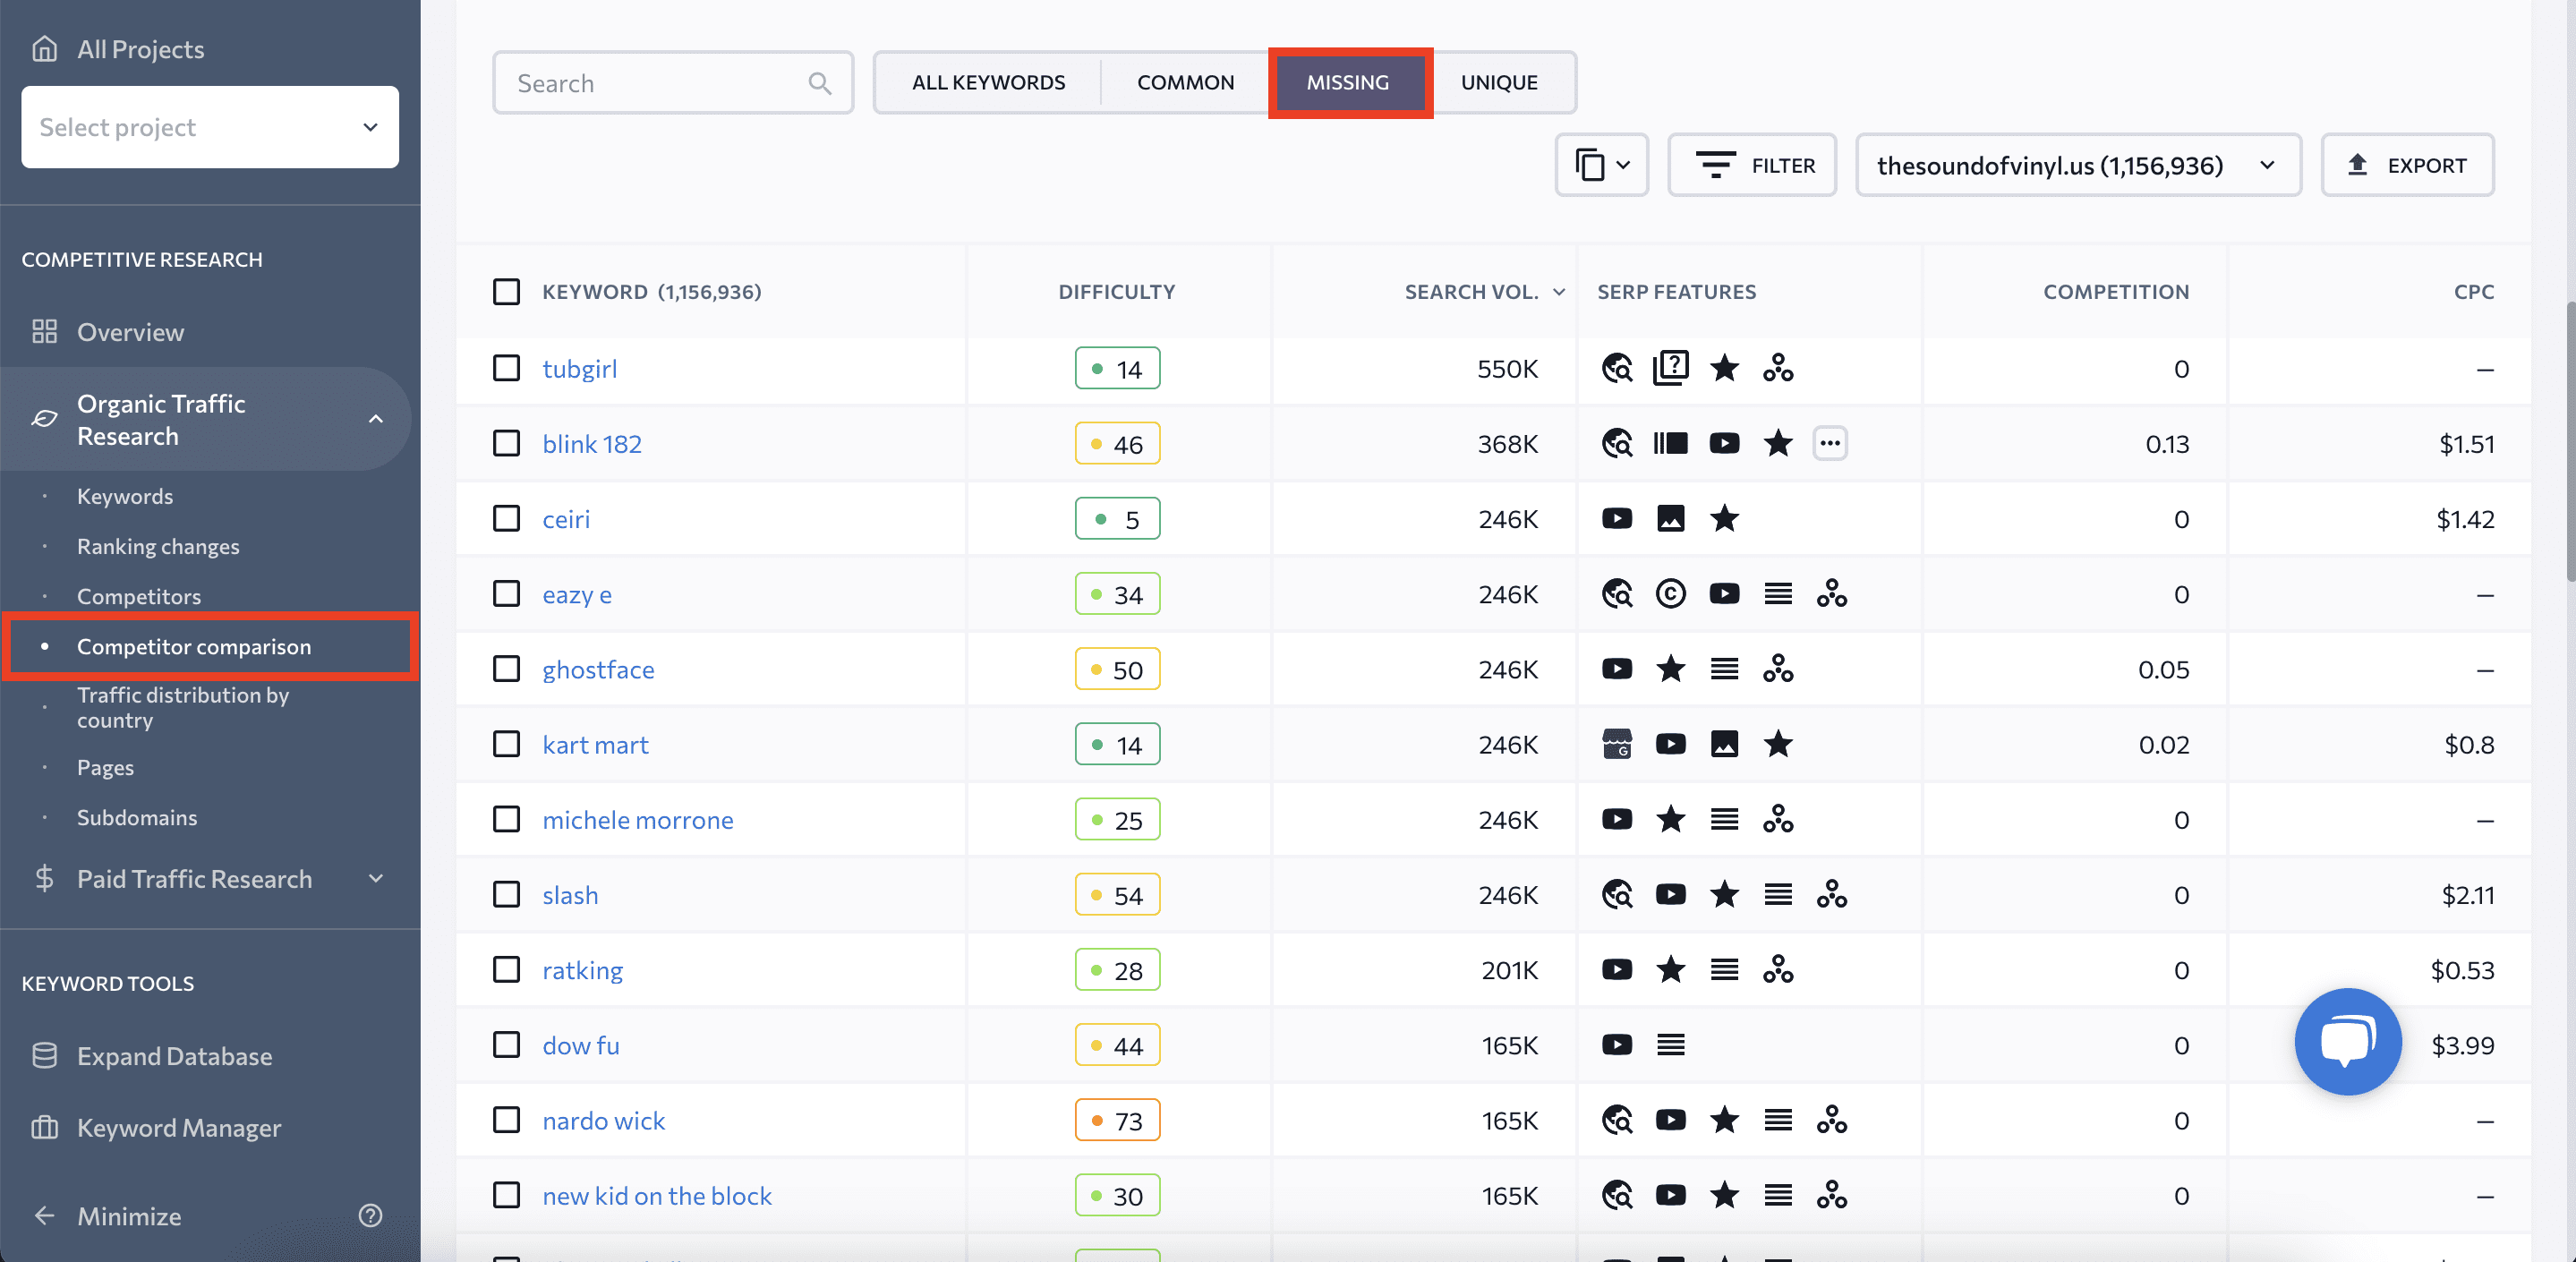2576x1262 pixels.
Task: Click the Expand Database icon
Action: 44,1055
